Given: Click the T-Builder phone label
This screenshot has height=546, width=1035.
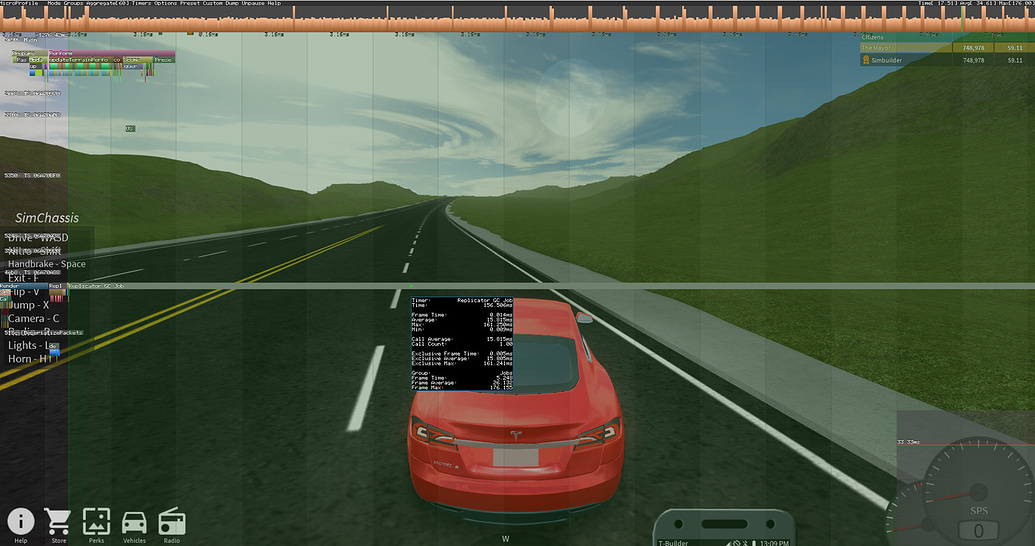Looking at the screenshot, I should point(673,543).
